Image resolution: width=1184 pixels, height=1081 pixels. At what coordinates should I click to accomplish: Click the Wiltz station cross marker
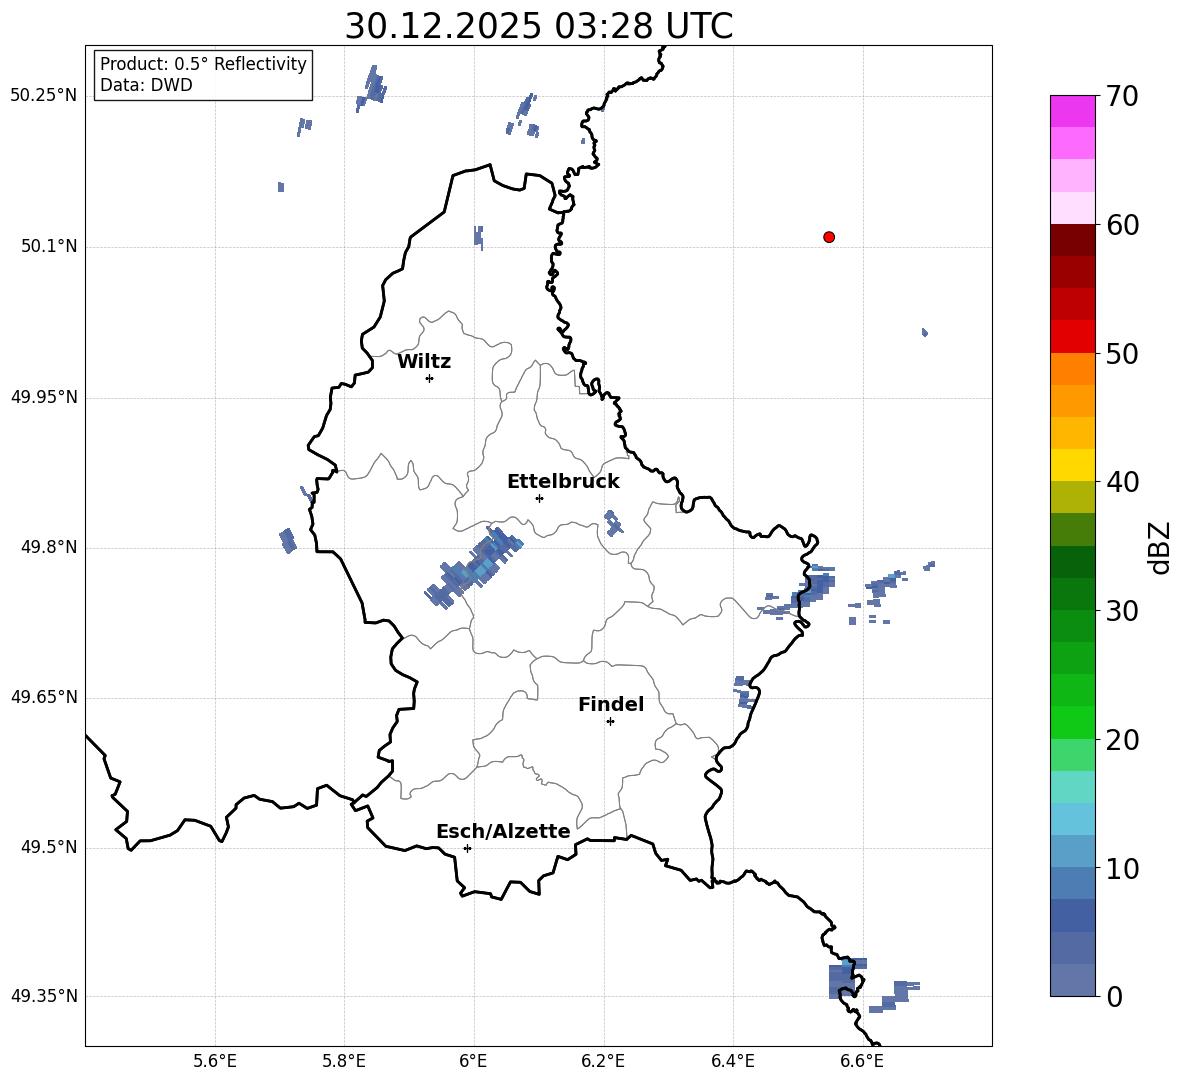[430, 378]
